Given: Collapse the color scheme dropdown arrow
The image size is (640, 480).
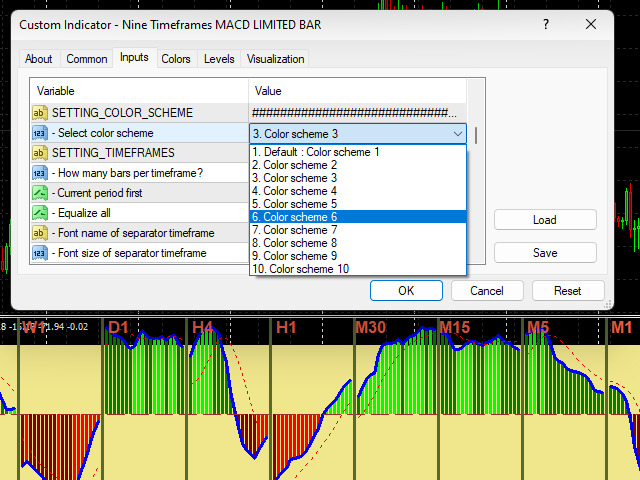Looking at the screenshot, I should [458, 134].
